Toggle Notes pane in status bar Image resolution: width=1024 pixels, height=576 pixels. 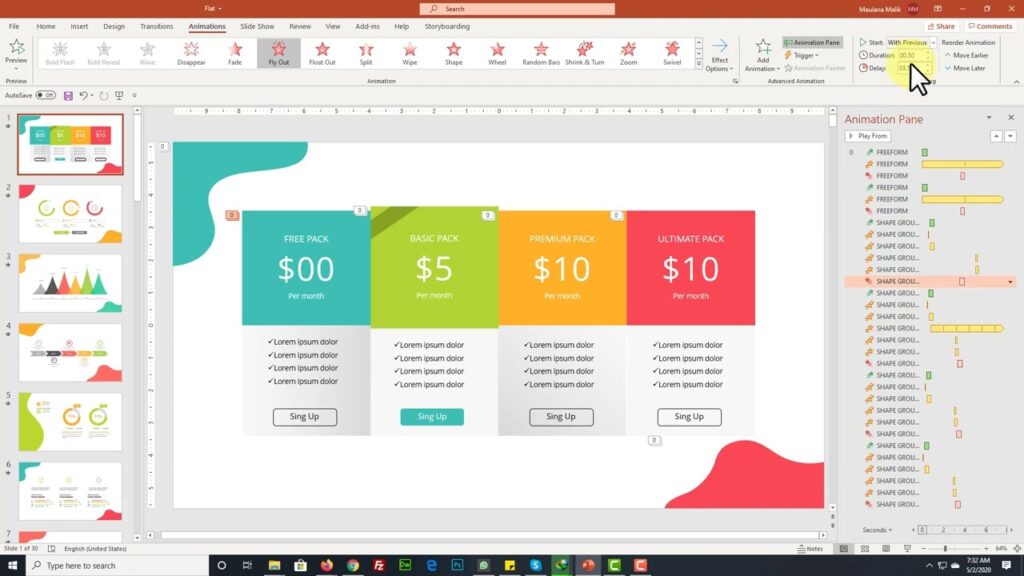tap(810, 549)
